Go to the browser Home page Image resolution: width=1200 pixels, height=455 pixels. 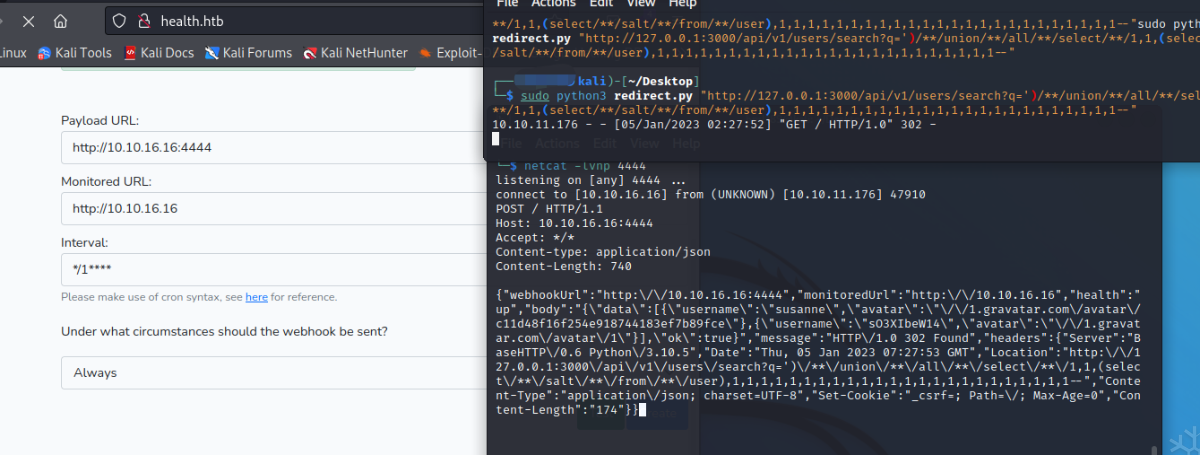[61, 20]
